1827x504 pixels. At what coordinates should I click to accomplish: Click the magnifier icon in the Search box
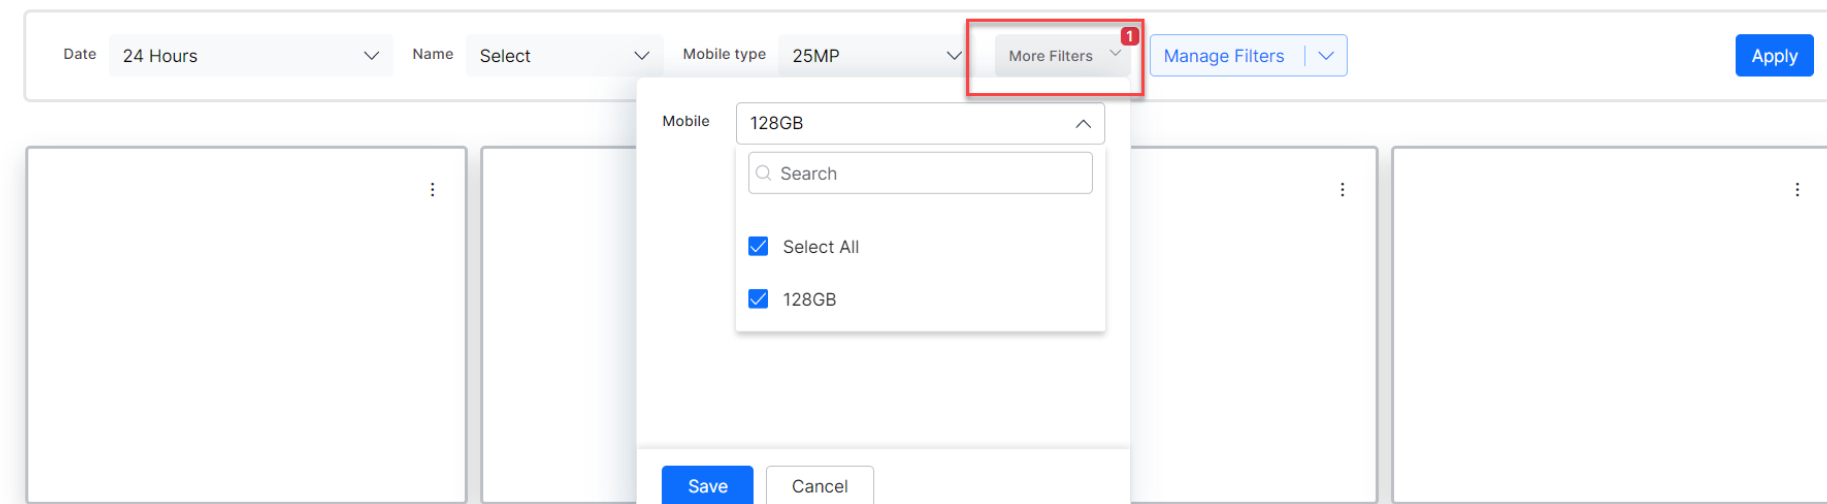tap(764, 173)
